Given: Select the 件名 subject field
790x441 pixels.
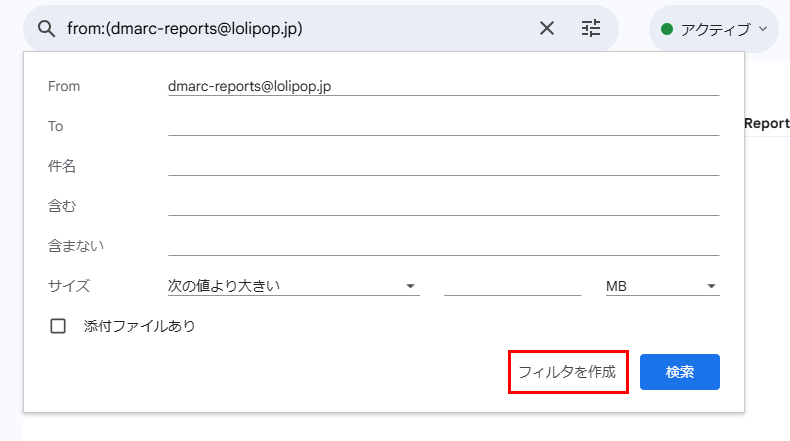Looking at the screenshot, I should pos(443,166).
